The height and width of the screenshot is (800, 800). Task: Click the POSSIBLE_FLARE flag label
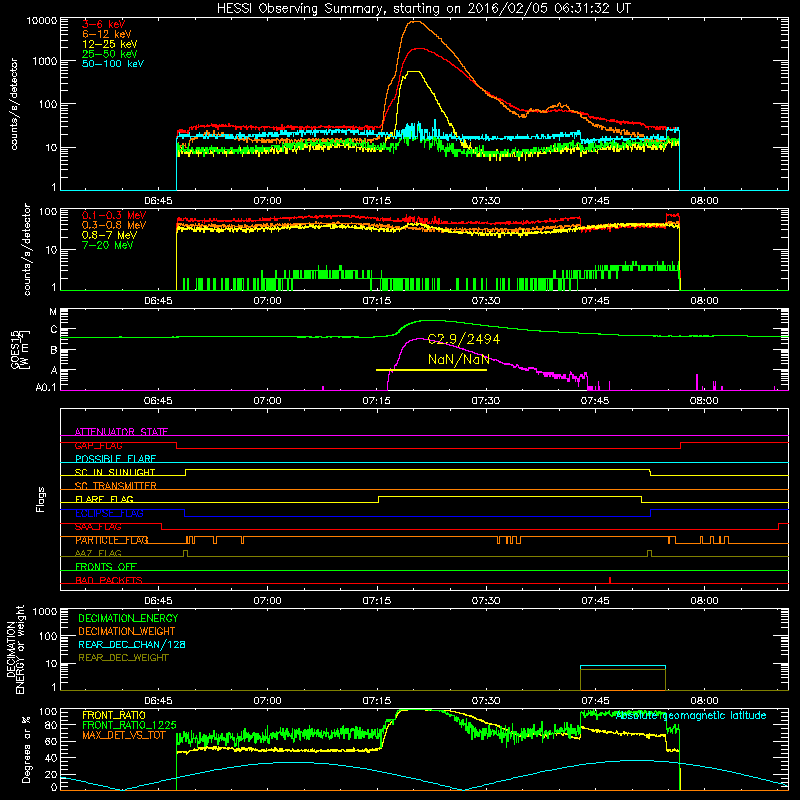coord(115,459)
